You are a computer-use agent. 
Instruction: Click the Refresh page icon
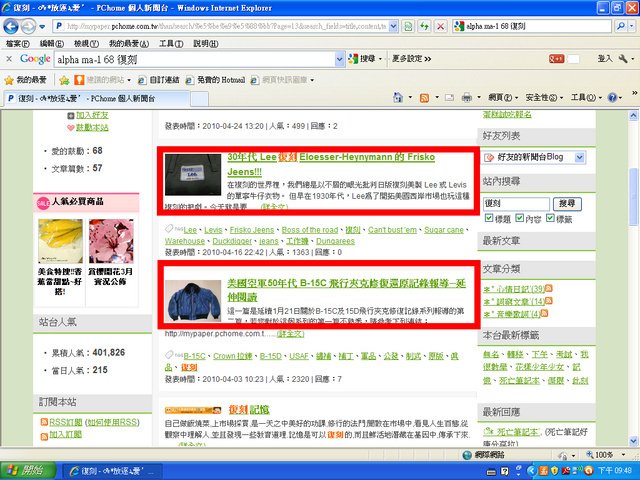424,27
